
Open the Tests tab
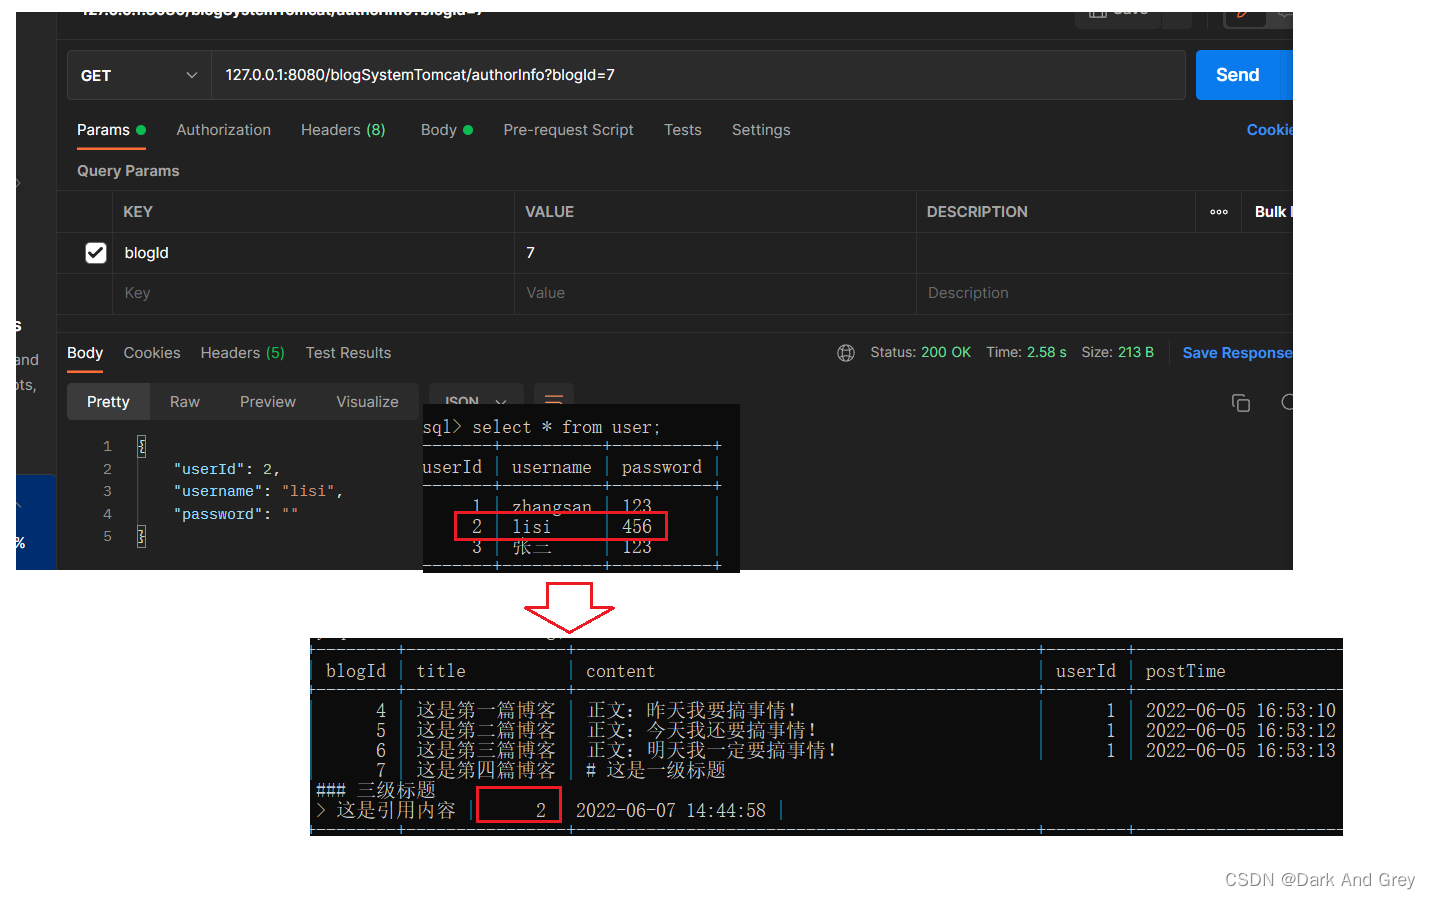click(x=683, y=130)
